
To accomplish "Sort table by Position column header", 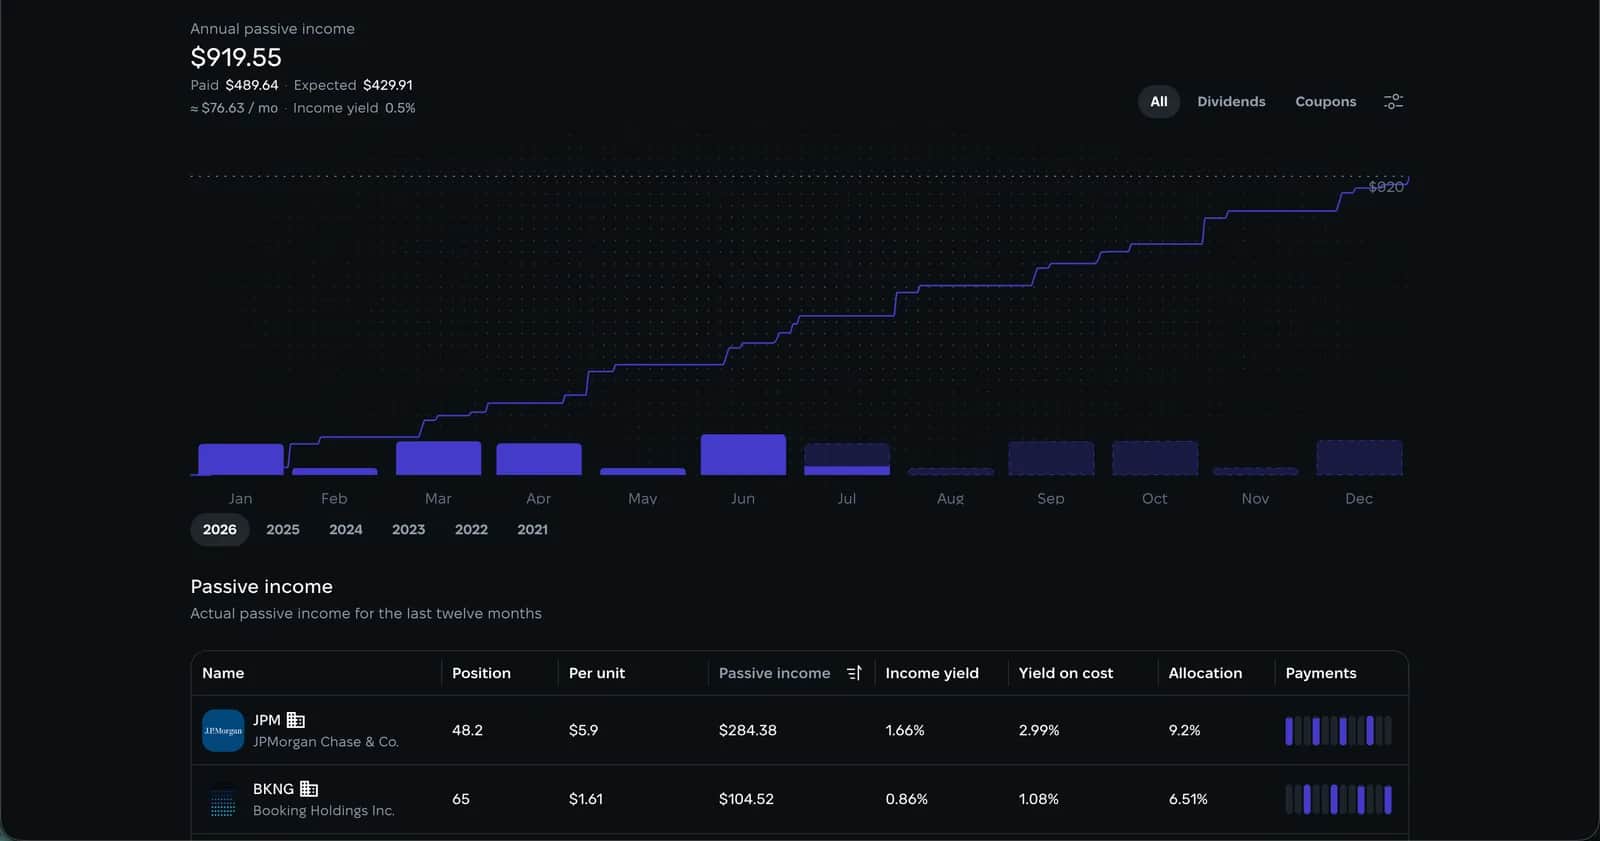I will (x=481, y=673).
